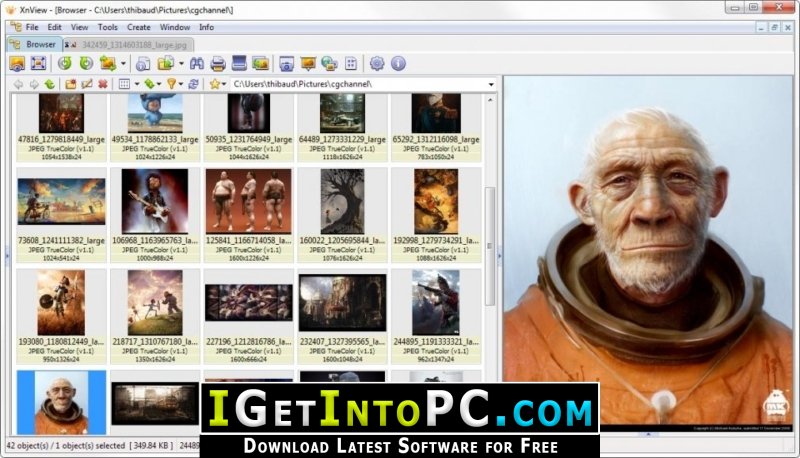Click the Open file toolbar icon
The image size is (800, 458).
click(x=17, y=64)
